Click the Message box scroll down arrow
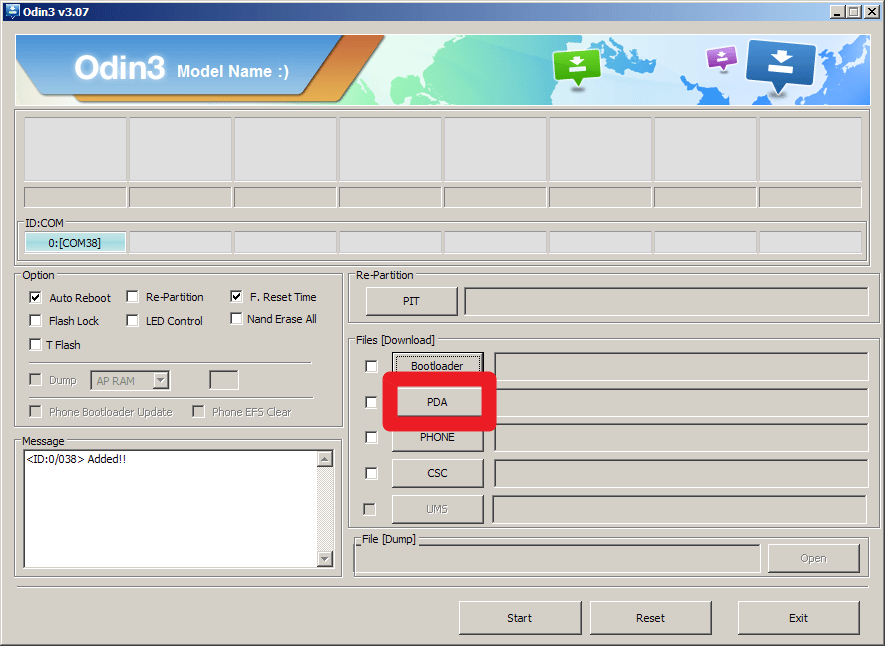The height and width of the screenshot is (646, 885). pos(325,559)
